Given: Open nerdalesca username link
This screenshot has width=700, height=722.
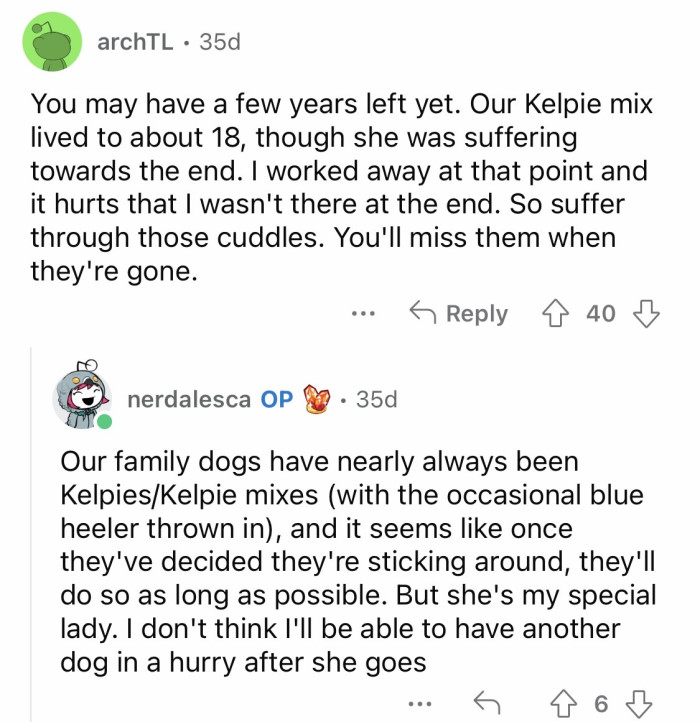Looking at the screenshot, I should pos(188,399).
